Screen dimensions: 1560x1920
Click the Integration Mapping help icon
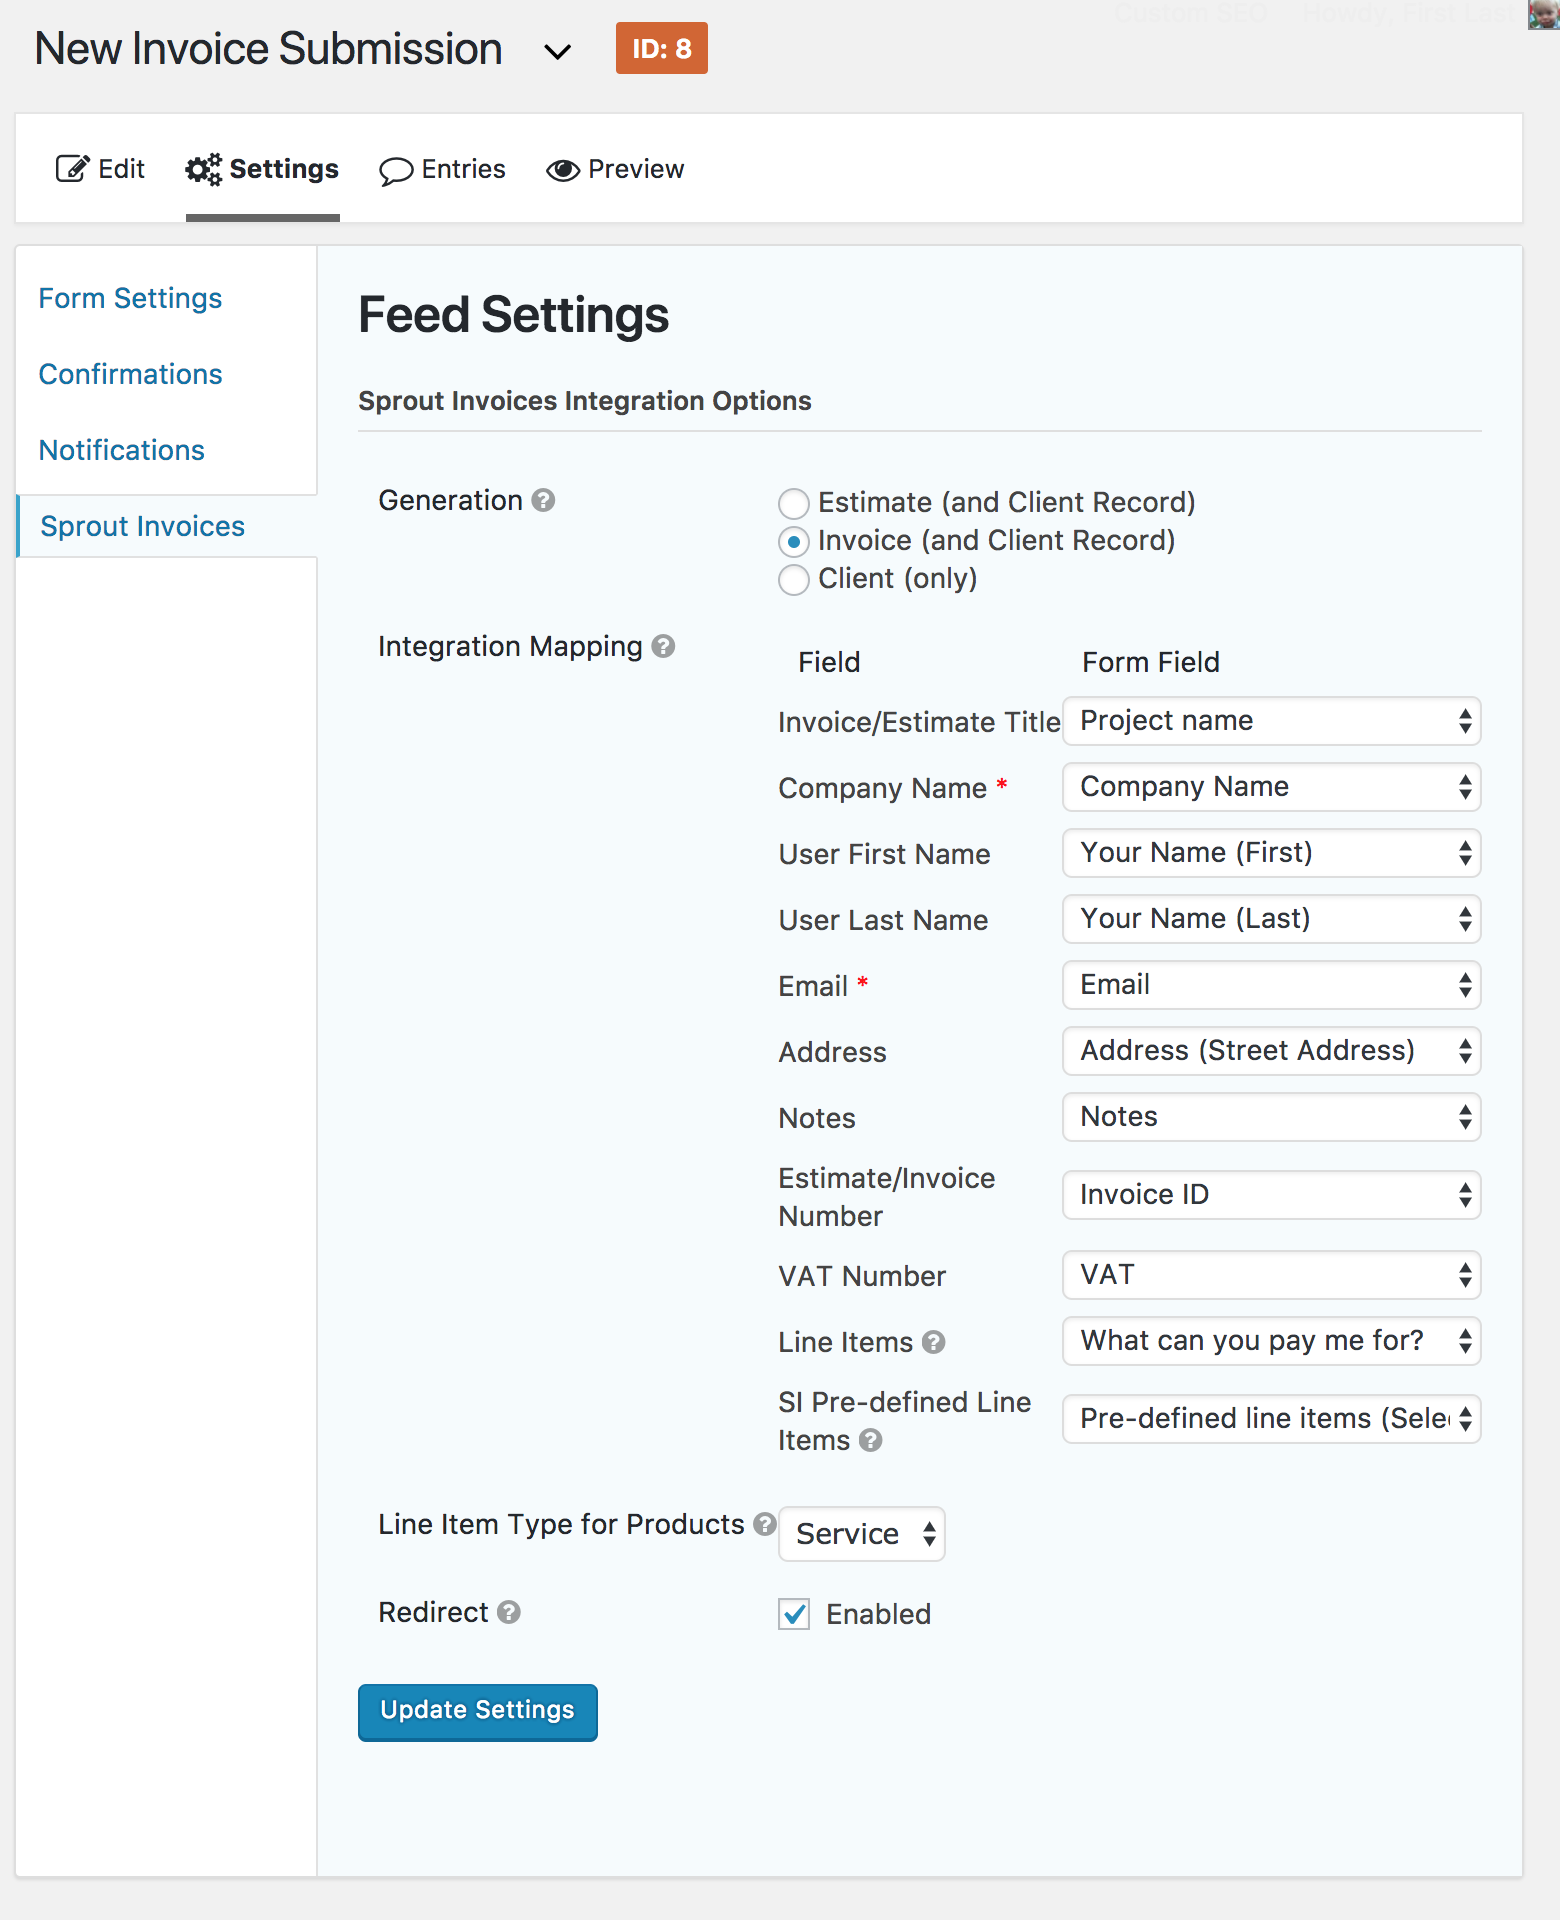point(663,646)
